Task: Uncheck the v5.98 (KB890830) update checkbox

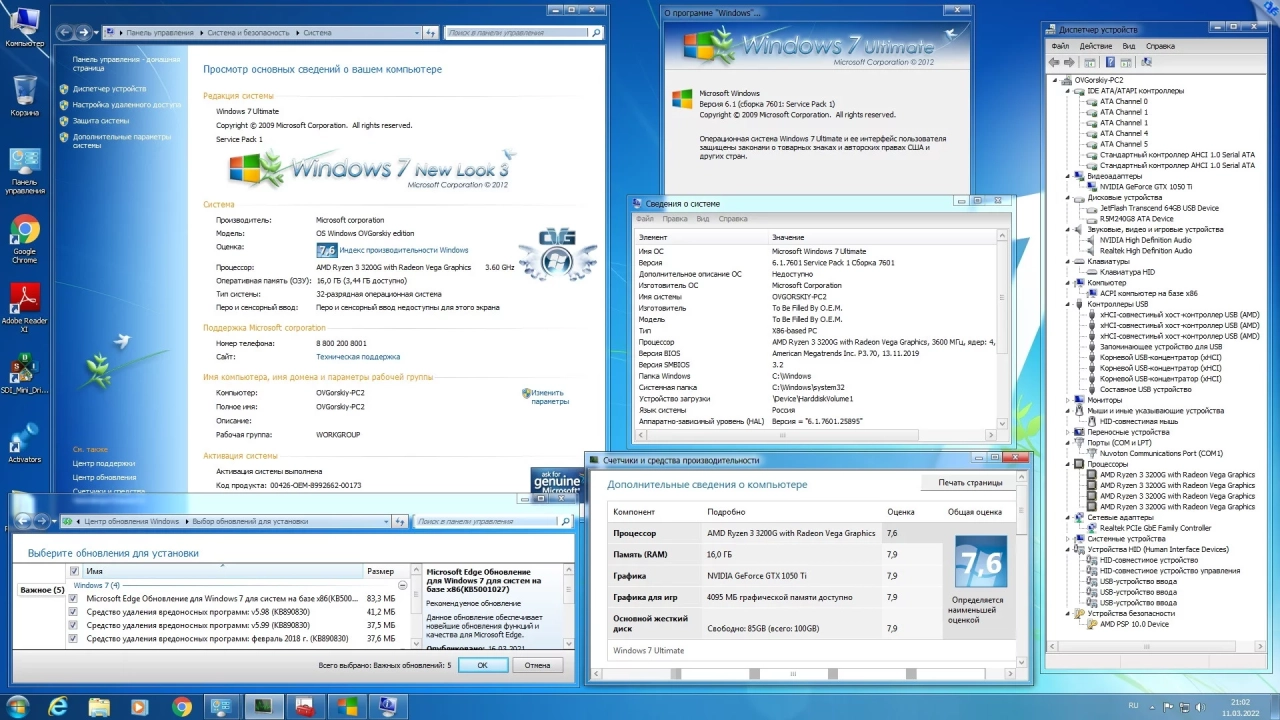Action: pos(74,611)
